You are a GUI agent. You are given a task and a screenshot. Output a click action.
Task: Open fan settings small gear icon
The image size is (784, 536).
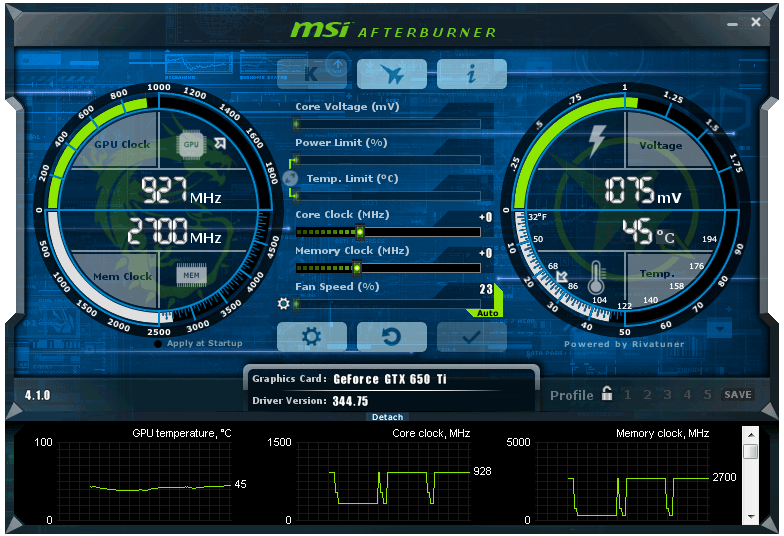coord(284,303)
